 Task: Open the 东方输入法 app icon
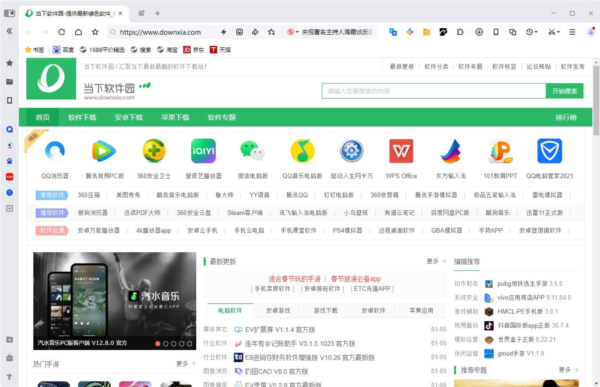(x=451, y=151)
